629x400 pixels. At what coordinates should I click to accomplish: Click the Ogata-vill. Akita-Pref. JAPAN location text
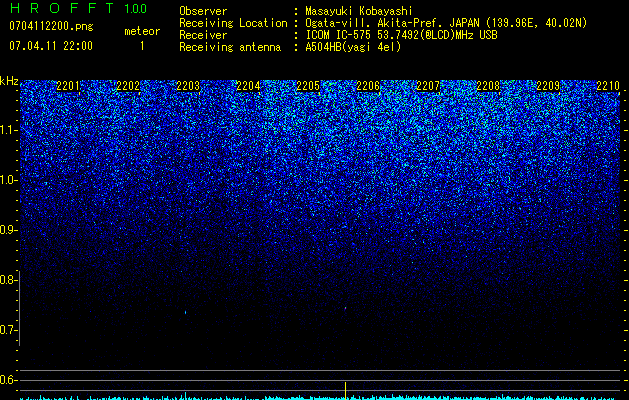point(446,23)
